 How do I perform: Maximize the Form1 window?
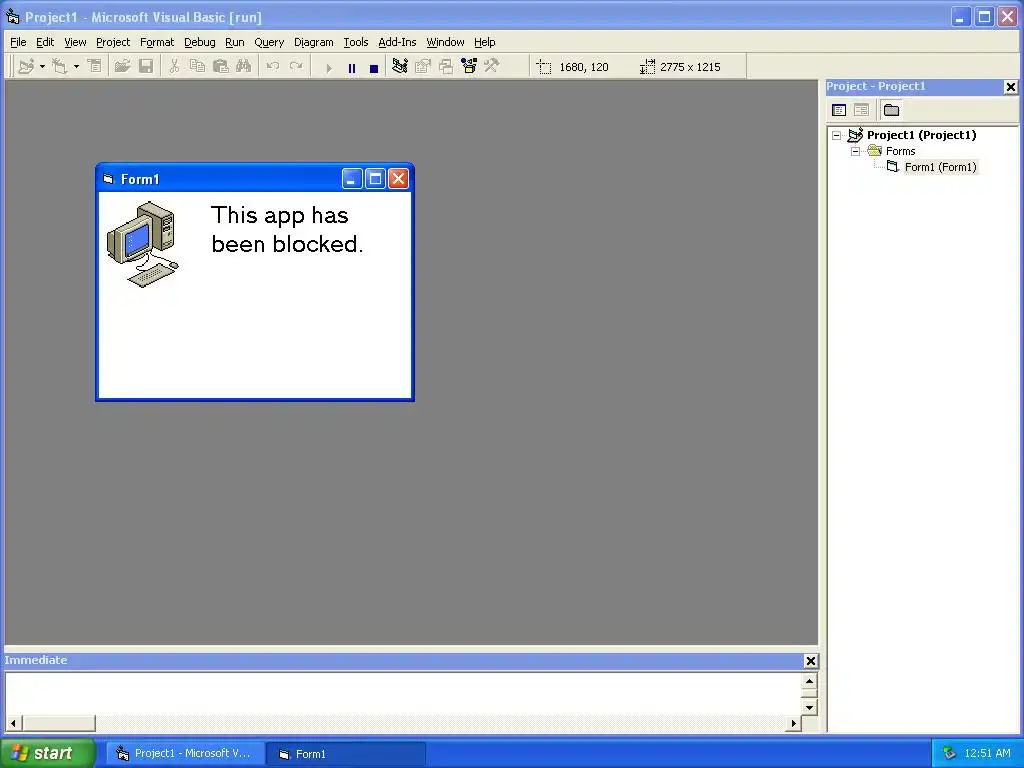point(376,179)
